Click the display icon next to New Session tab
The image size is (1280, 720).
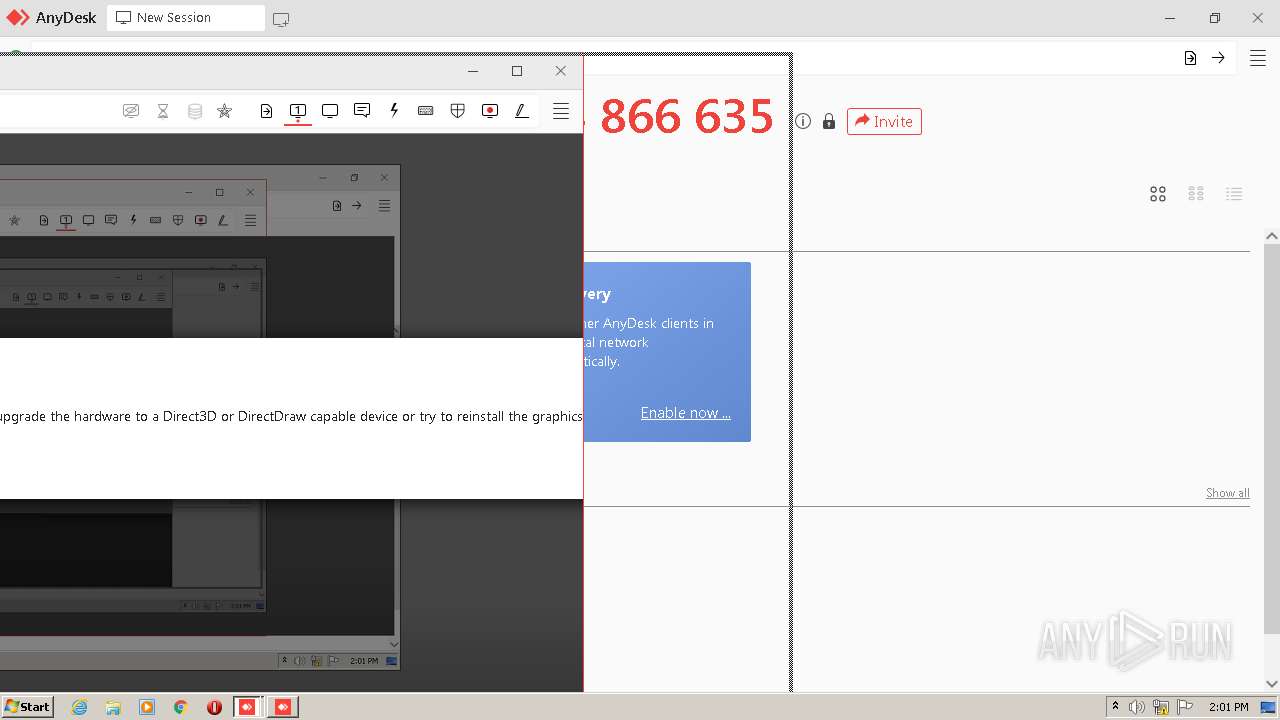(281, 19)
